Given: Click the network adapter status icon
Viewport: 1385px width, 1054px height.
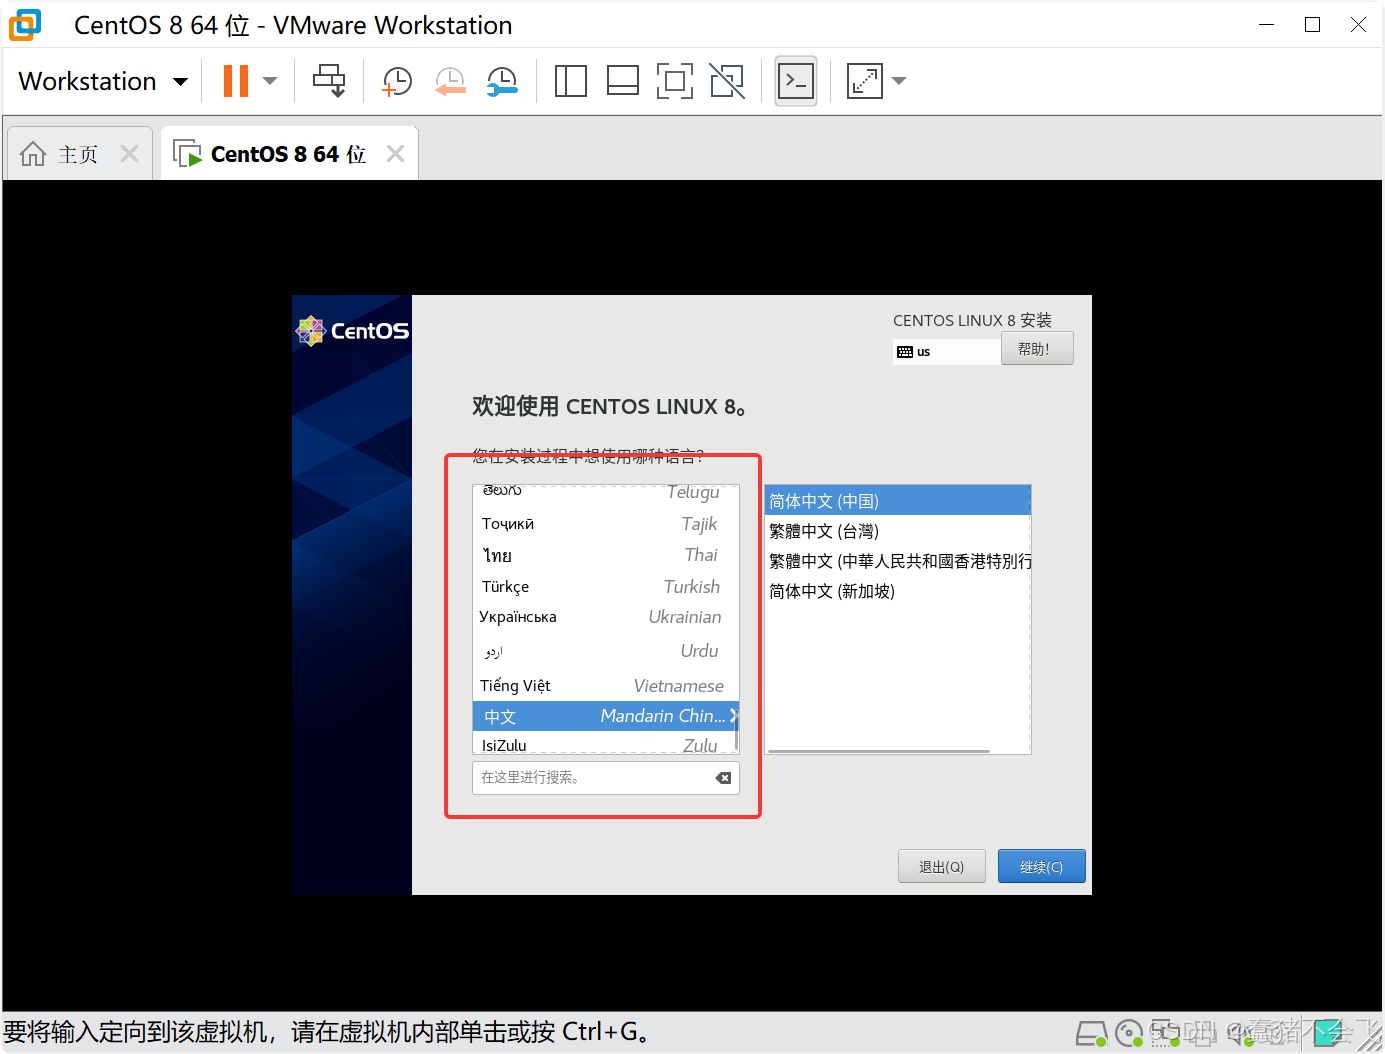Looking at the screenshot, I should pos(1165,1033).
